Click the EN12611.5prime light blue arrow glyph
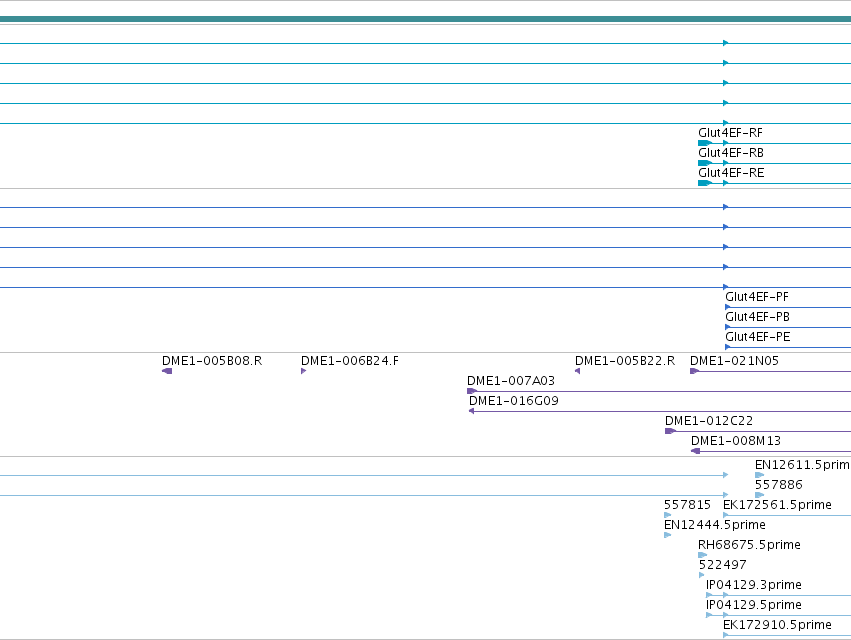 [x=759, y=476]
